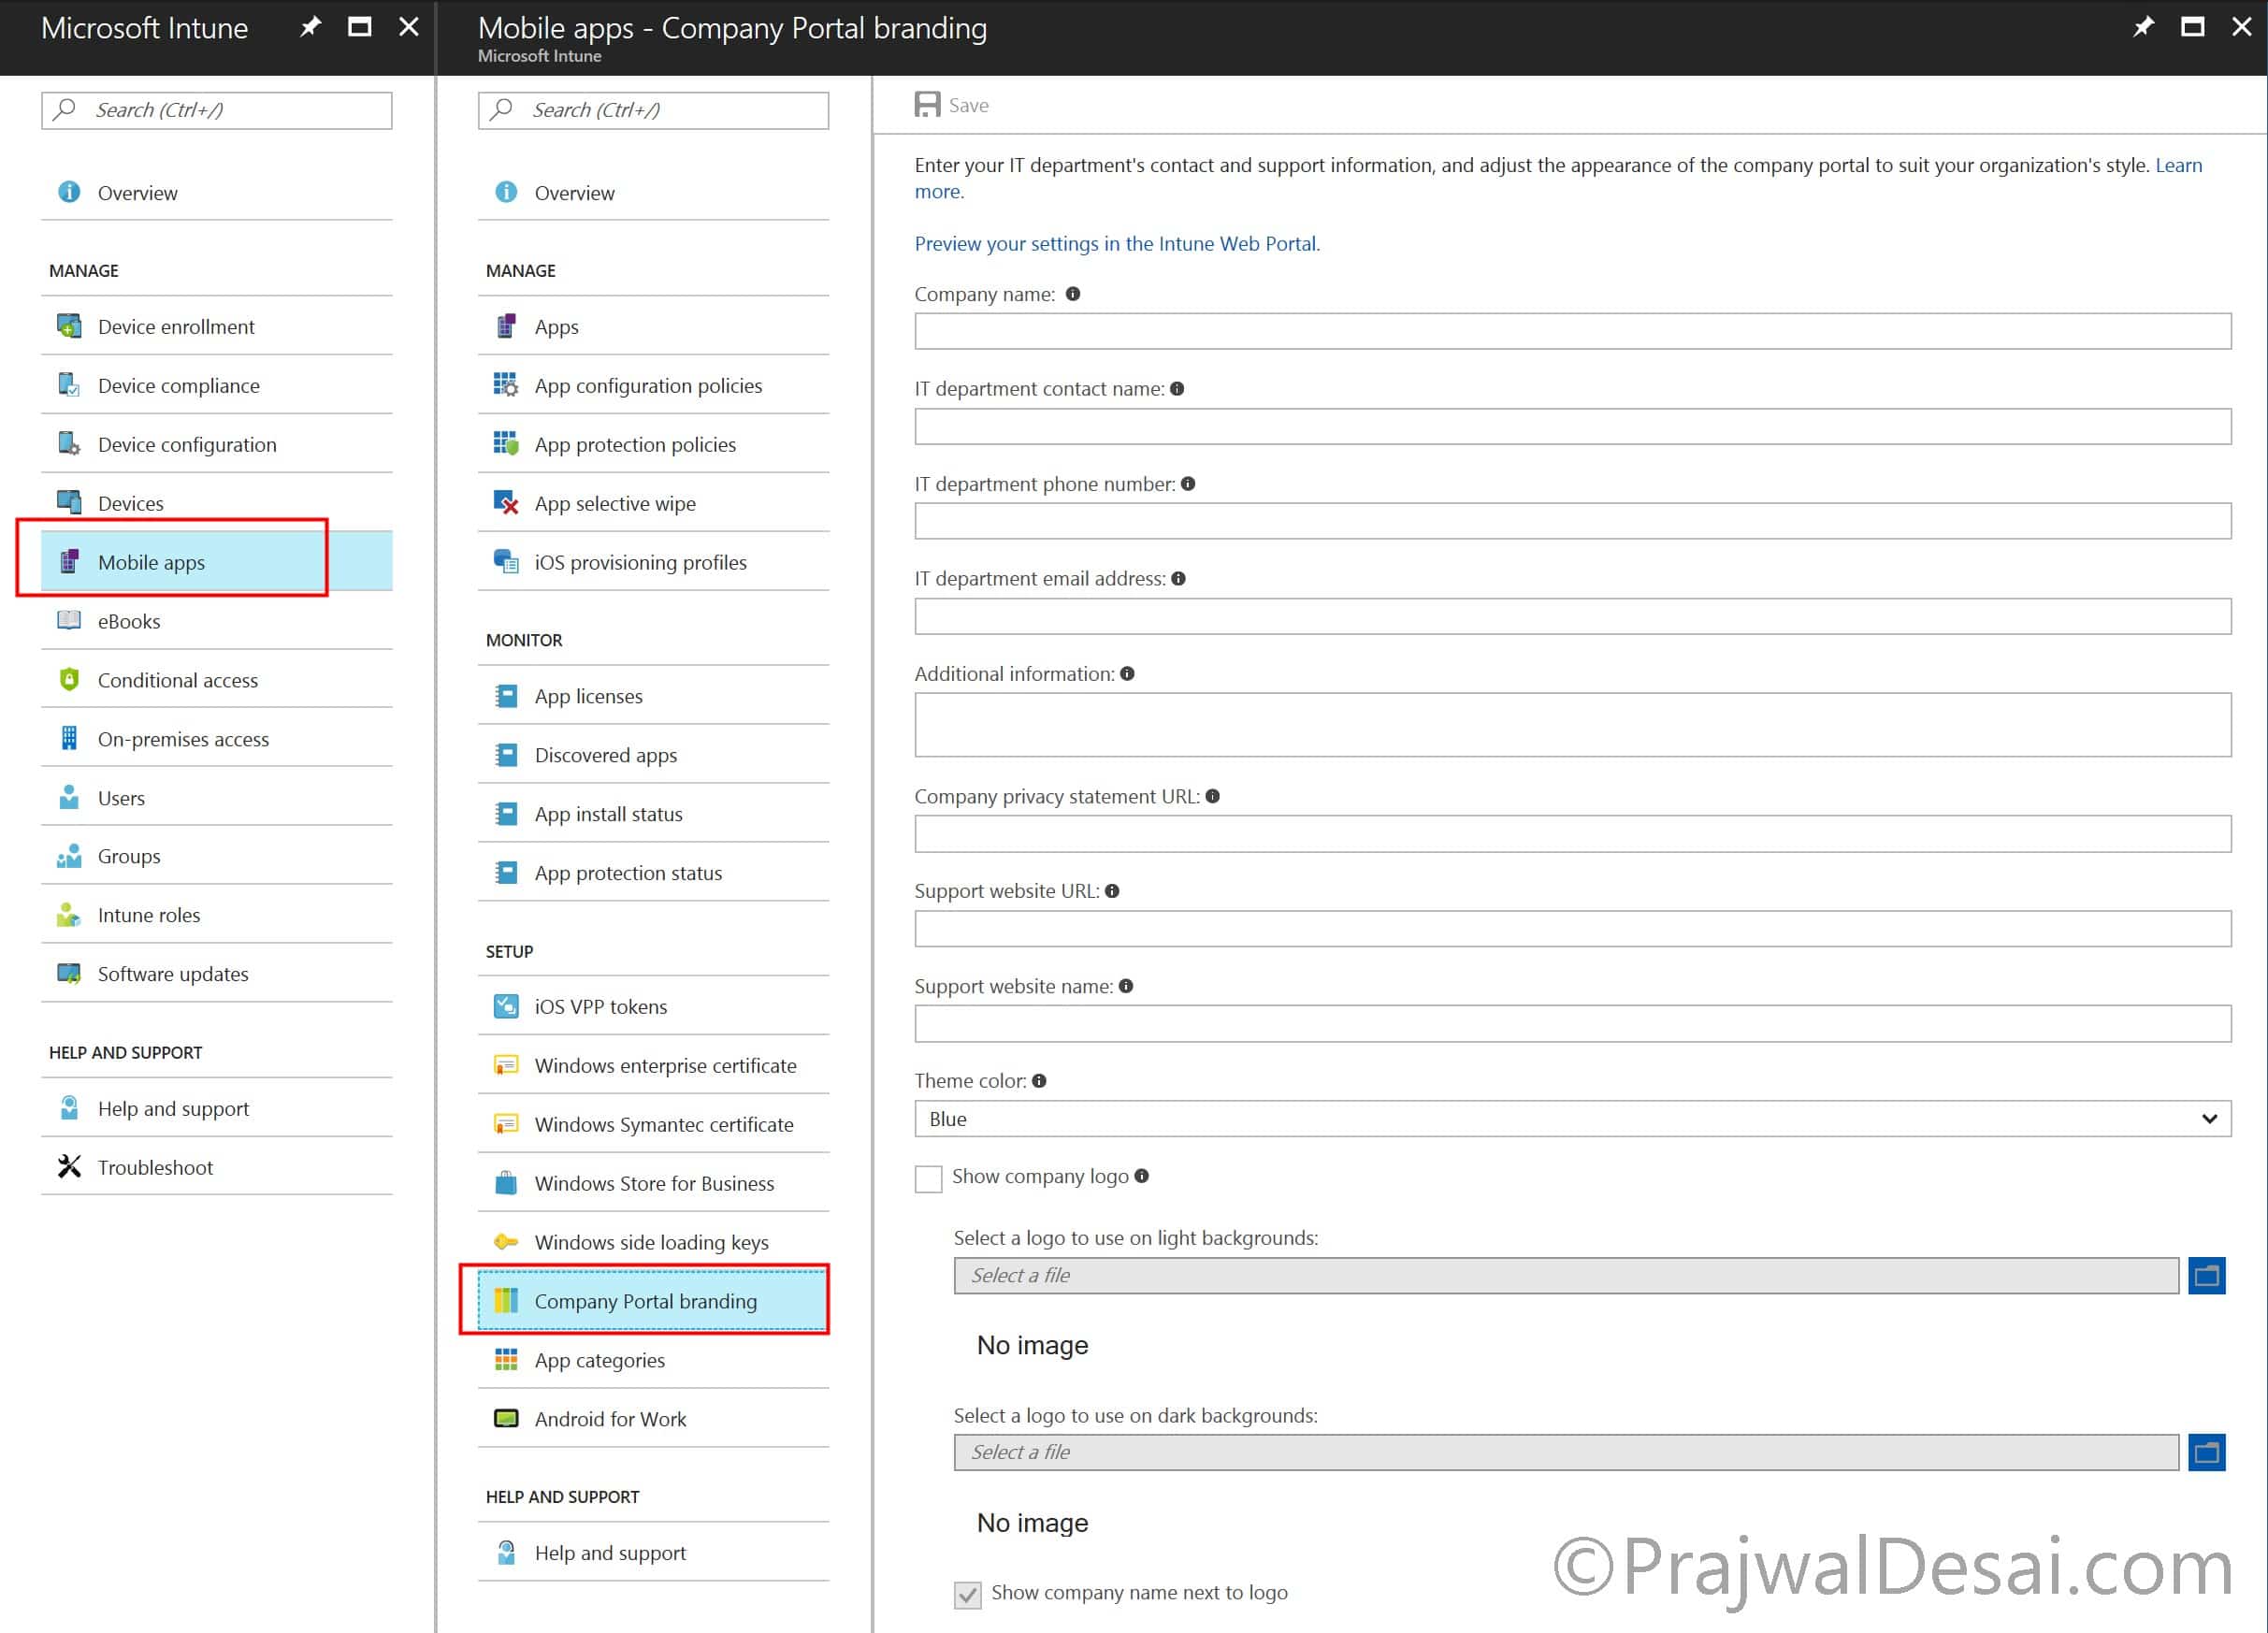The image size is (2268, 1633).
Task: Open App protection status
Action: pyautogui.click(x=653, y=873)
